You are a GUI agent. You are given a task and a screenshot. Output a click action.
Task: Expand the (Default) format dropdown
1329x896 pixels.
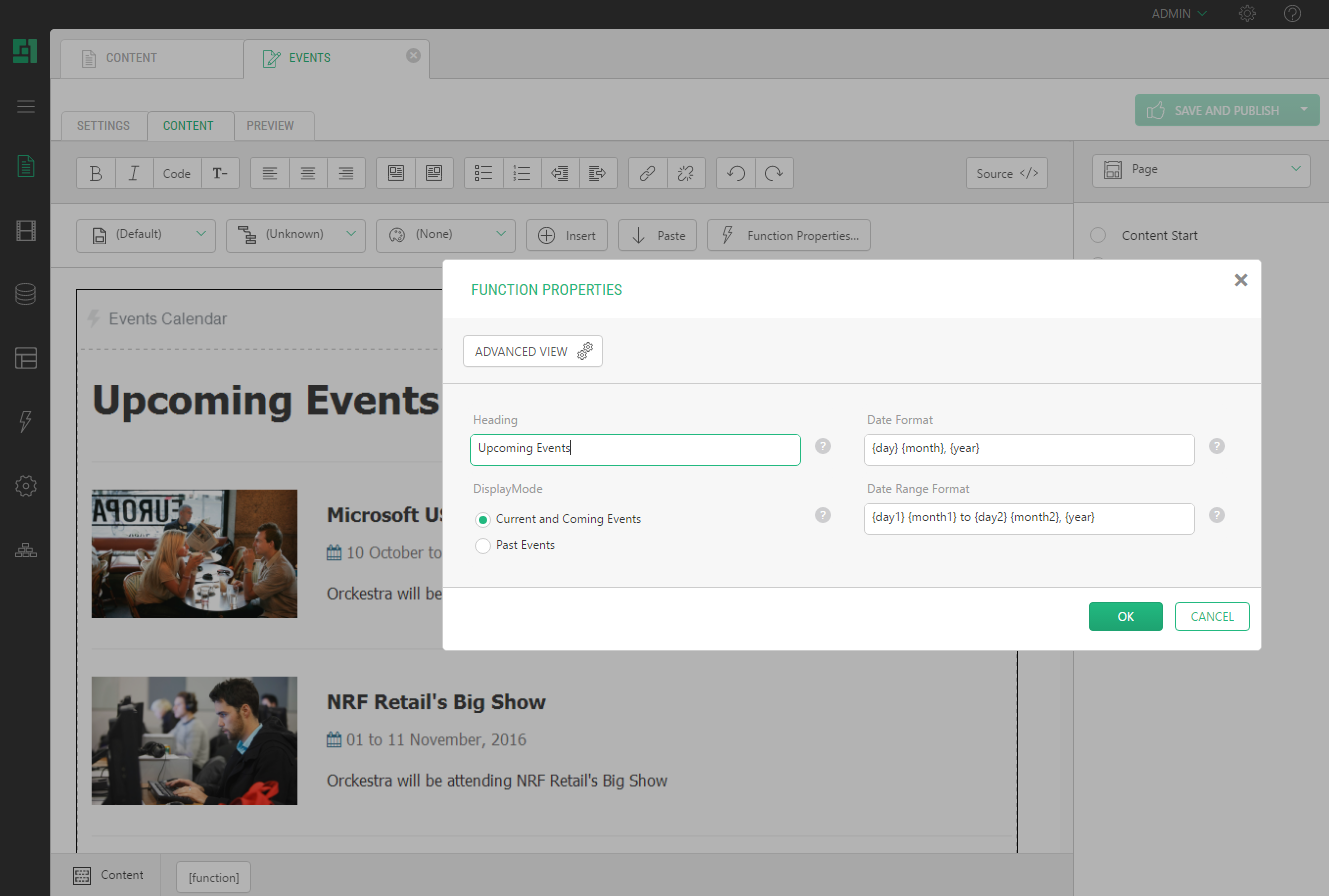tap(145, 235)
